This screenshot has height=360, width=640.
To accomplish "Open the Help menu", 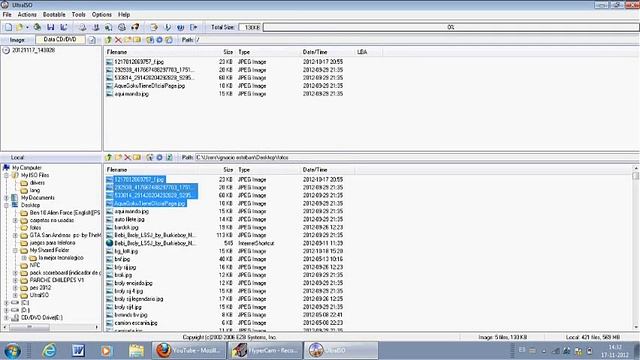I will click(124, 14).
